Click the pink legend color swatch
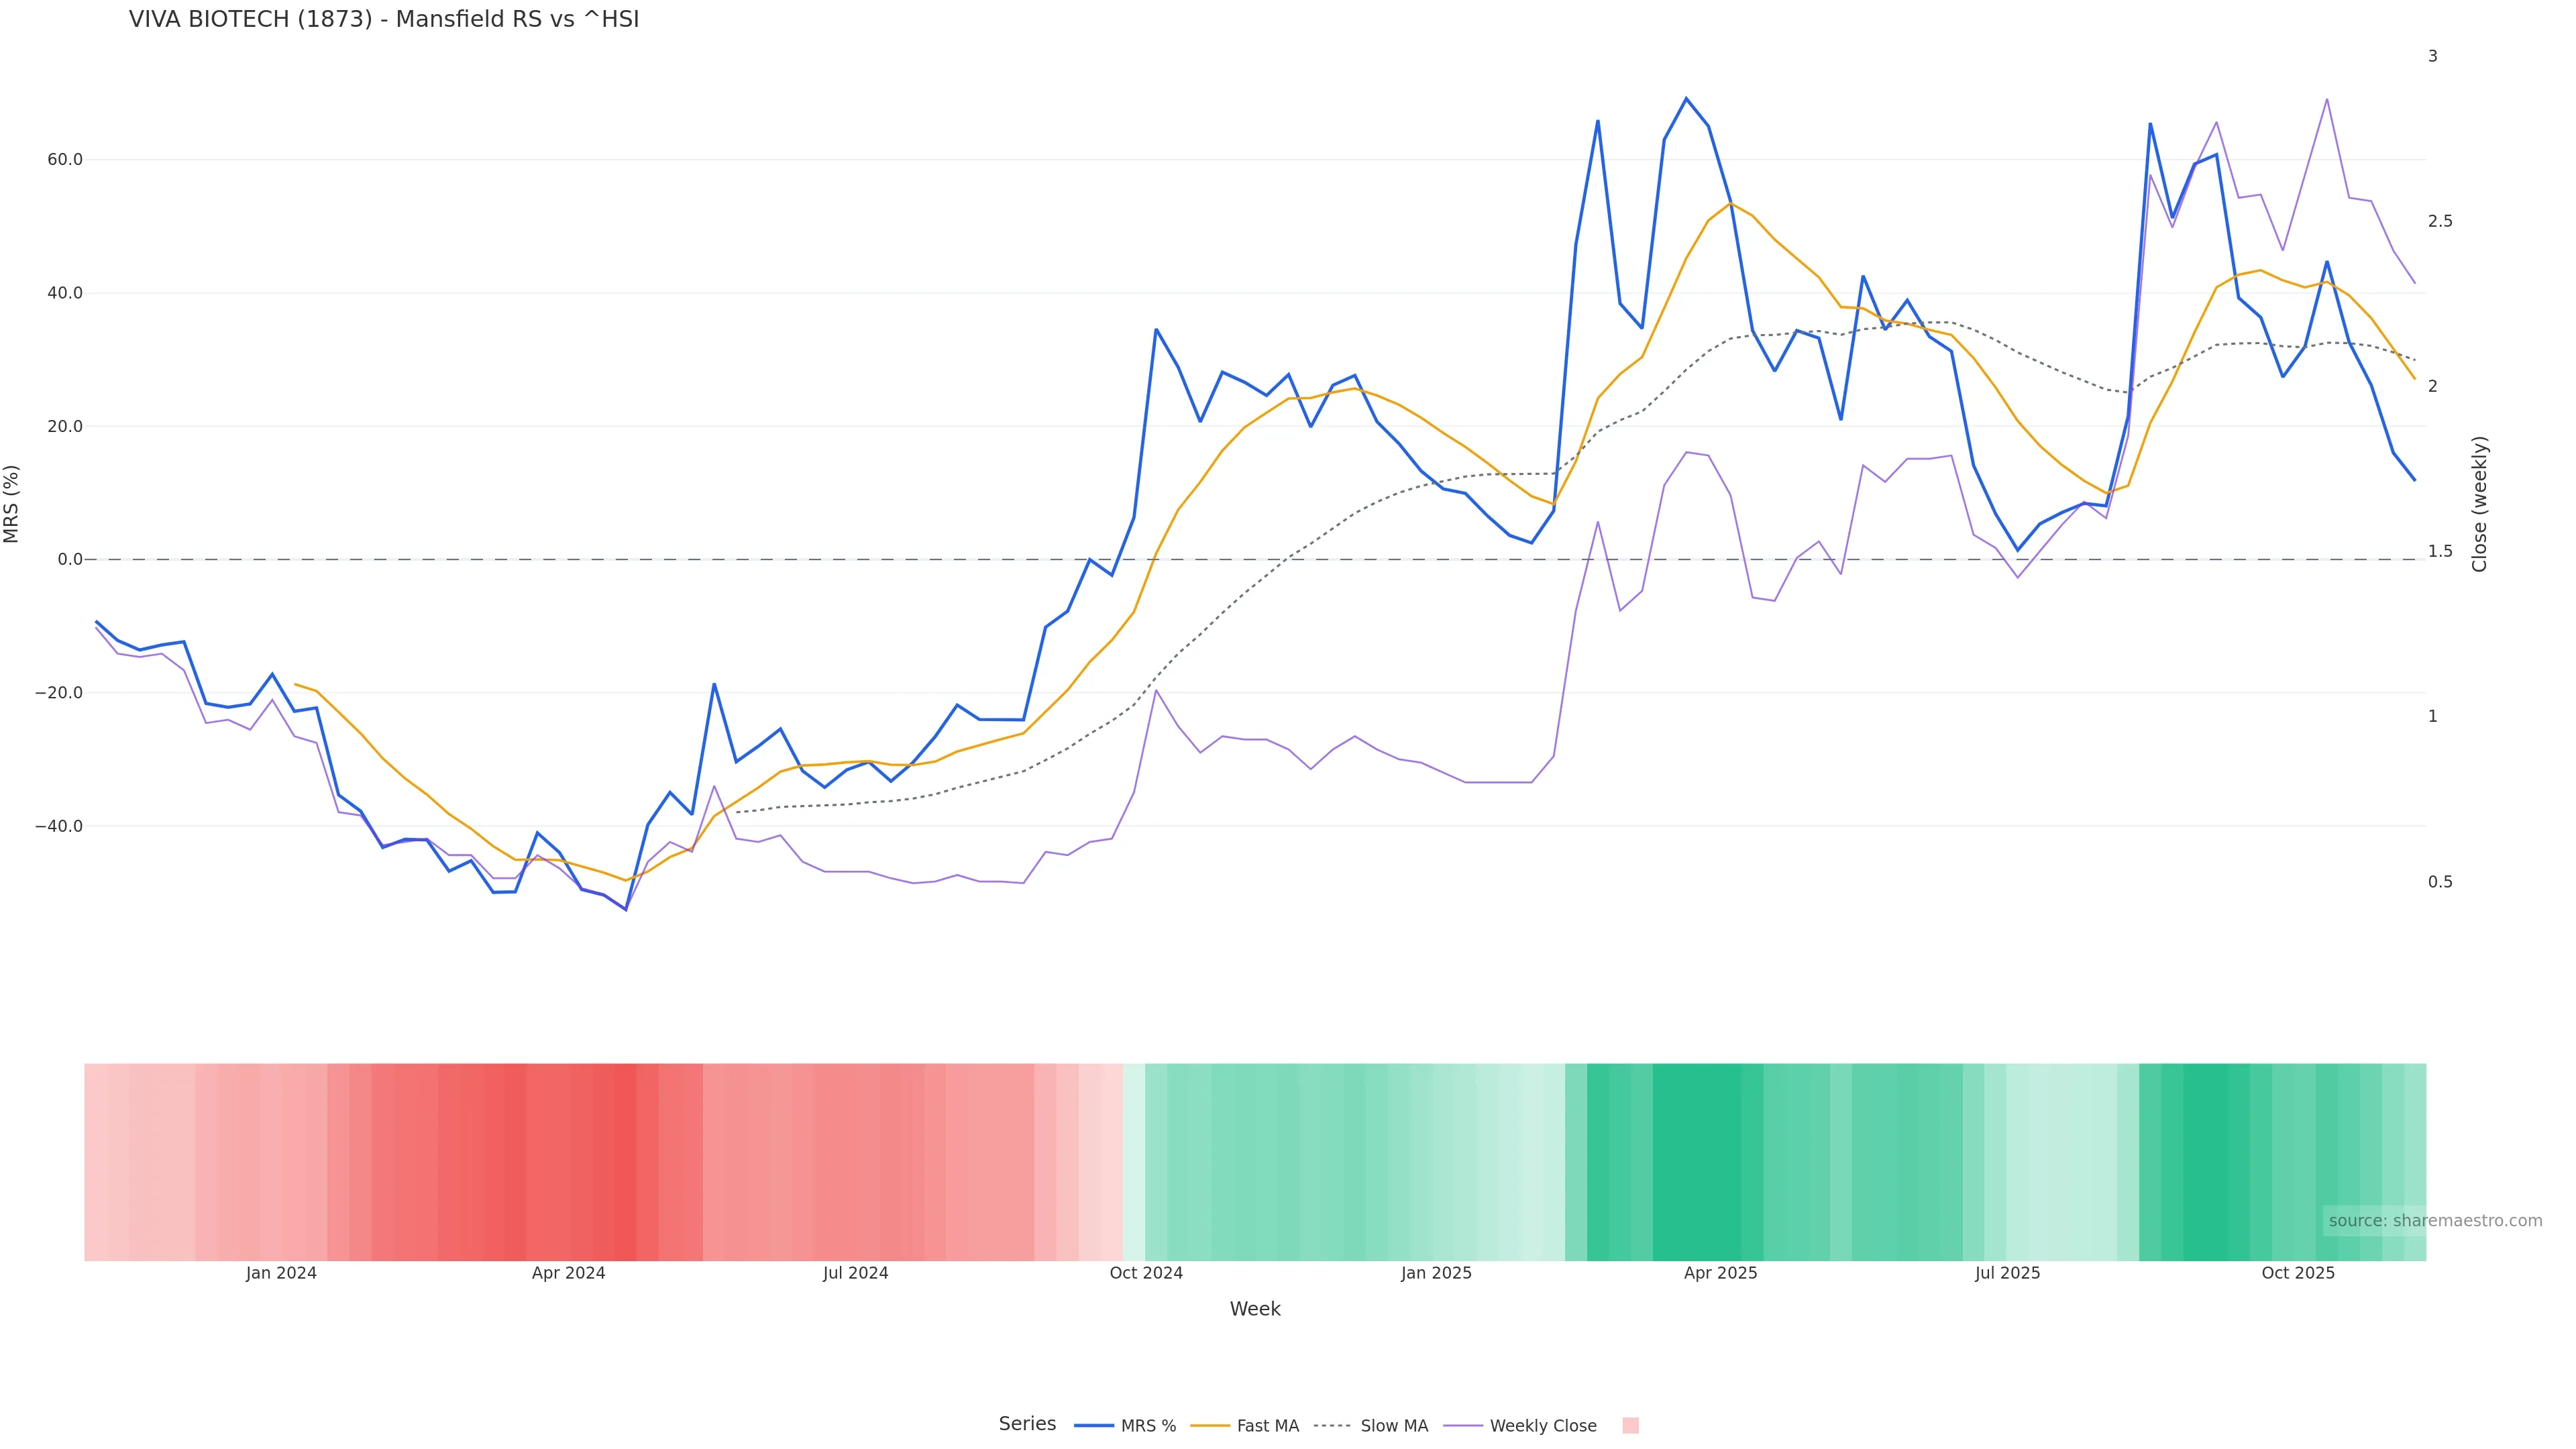2576x1449 pixels. pyautogui.click(x=1630, y=1426)
